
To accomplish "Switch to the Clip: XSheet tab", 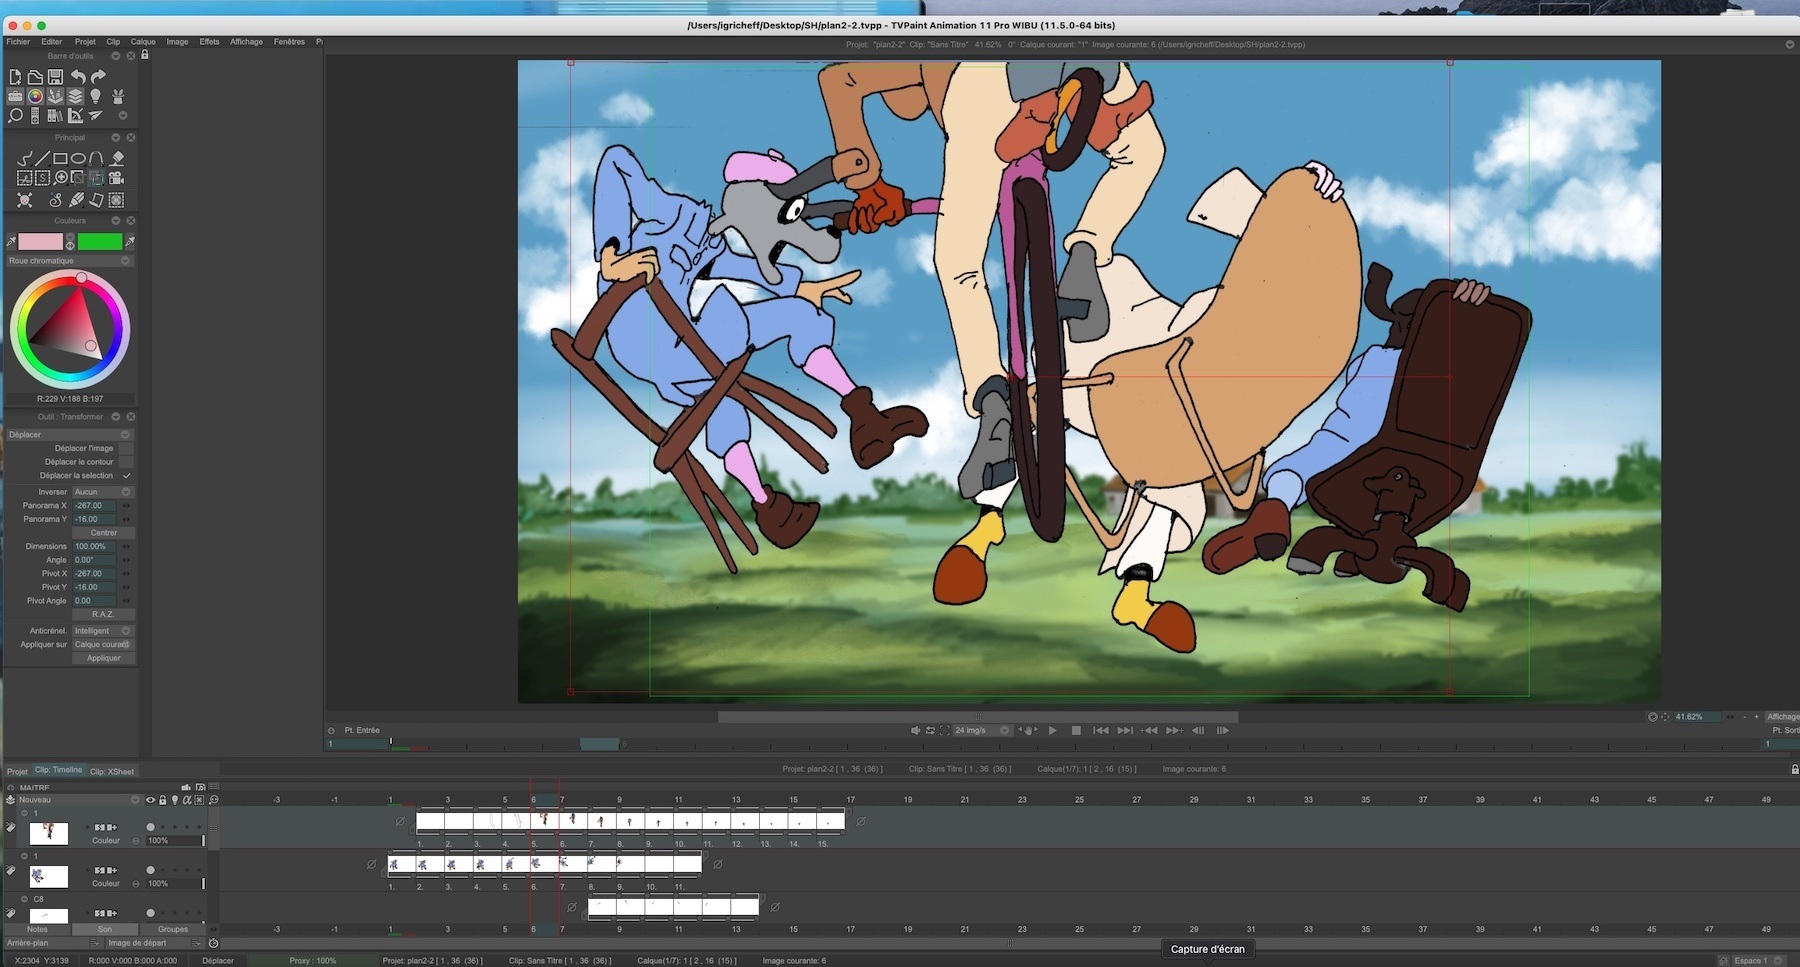I will pyautogui.click(x=112, y=772).
